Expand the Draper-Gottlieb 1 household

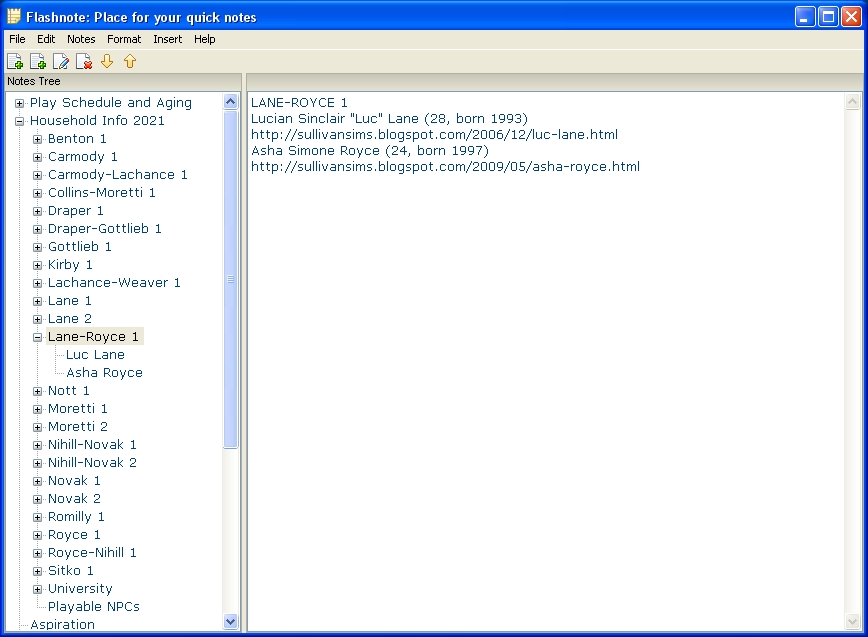[37, 229]
